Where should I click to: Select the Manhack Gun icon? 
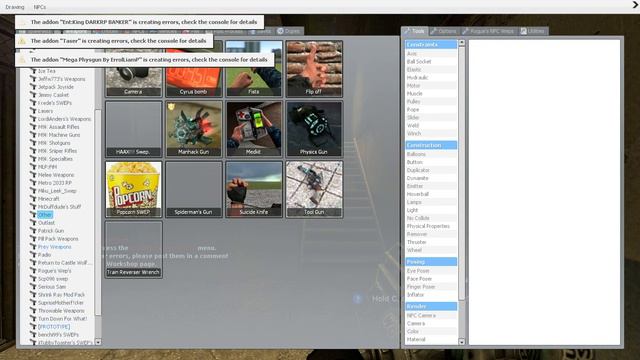point(193,129)
